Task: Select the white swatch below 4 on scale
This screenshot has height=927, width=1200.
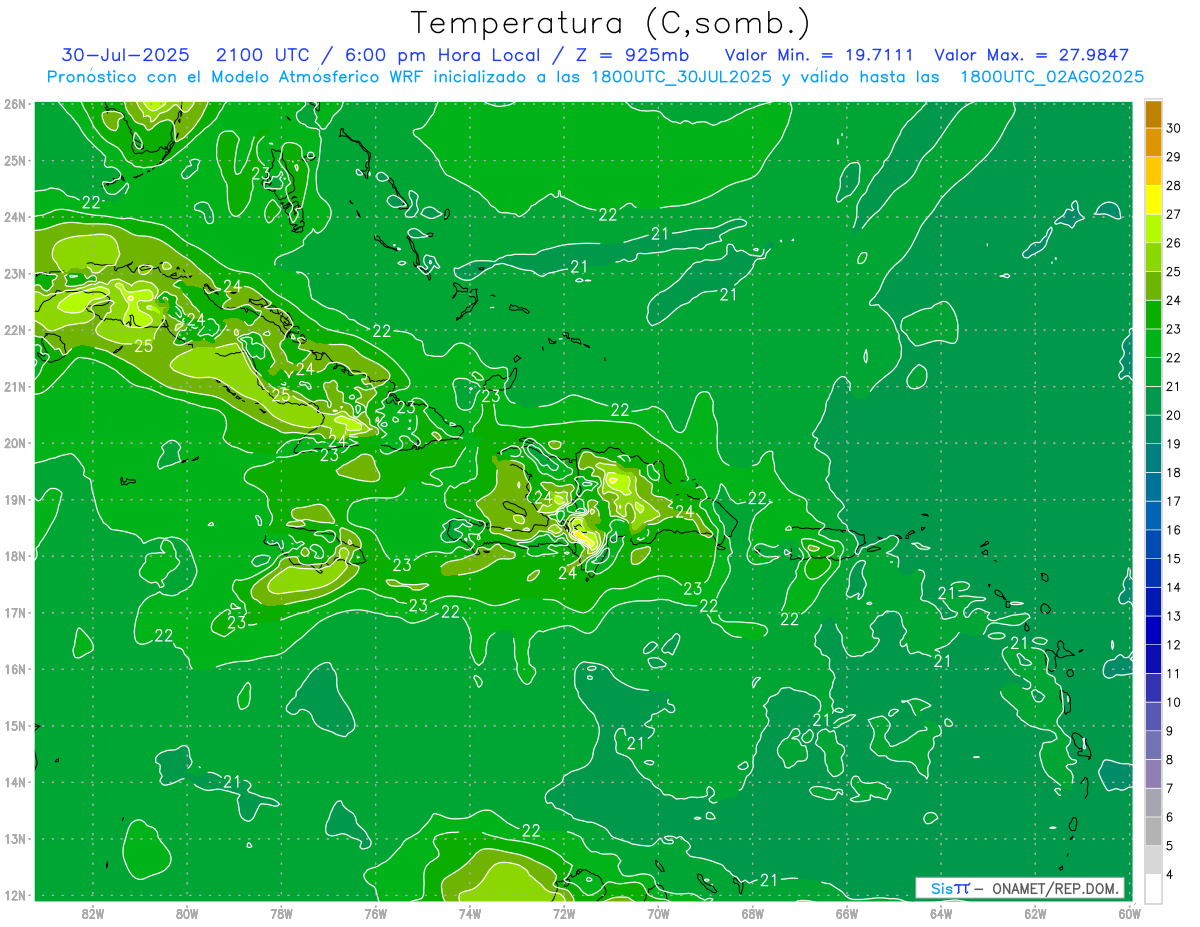Action: [x=1153, y=888]
